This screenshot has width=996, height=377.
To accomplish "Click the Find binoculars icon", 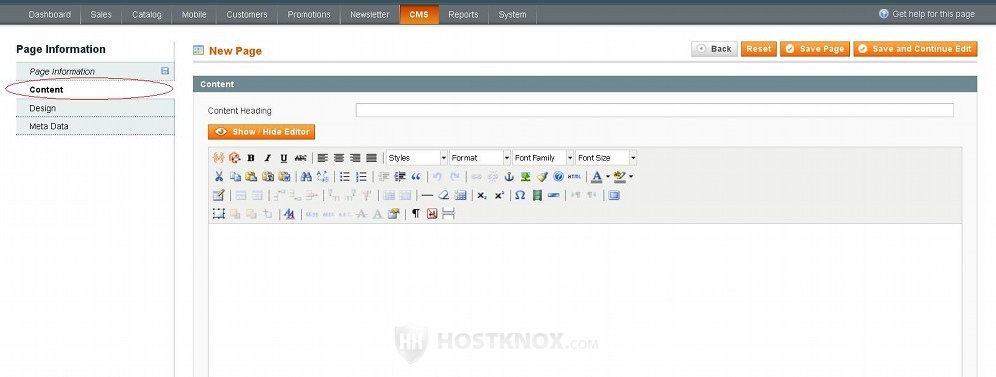I will tap(306, 176).
